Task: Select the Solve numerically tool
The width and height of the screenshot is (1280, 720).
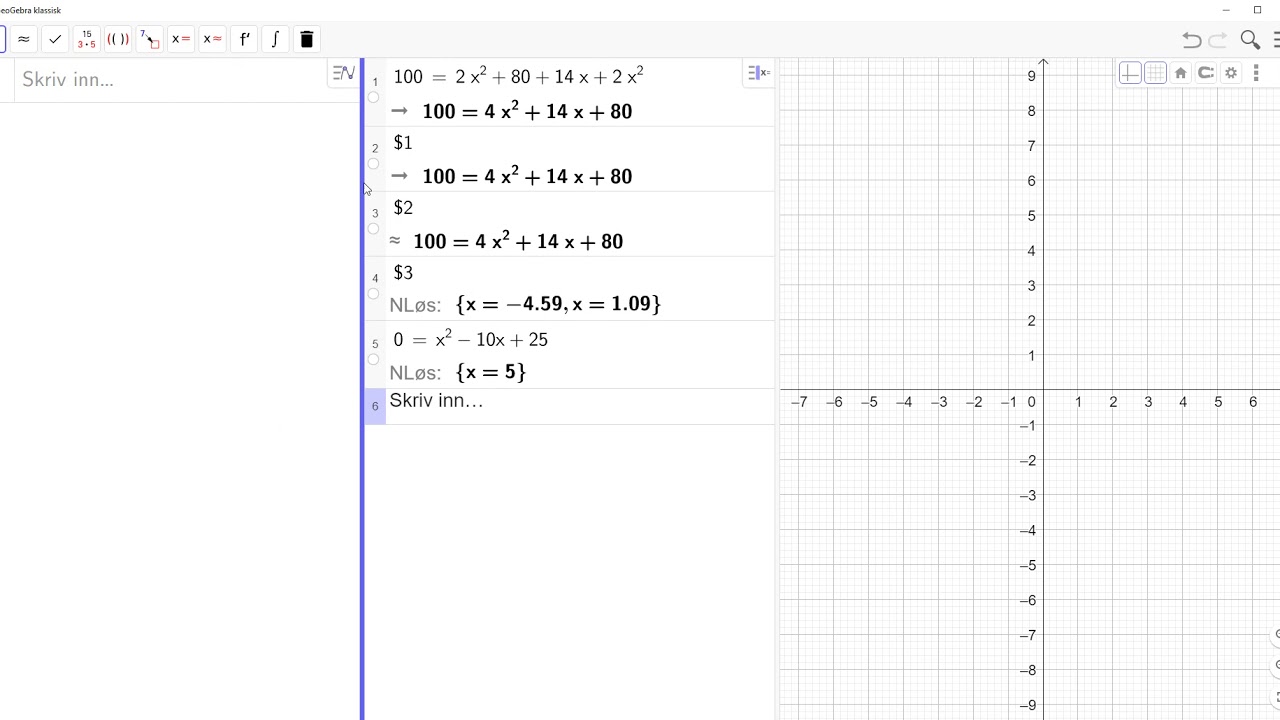Action: point(212,39)
